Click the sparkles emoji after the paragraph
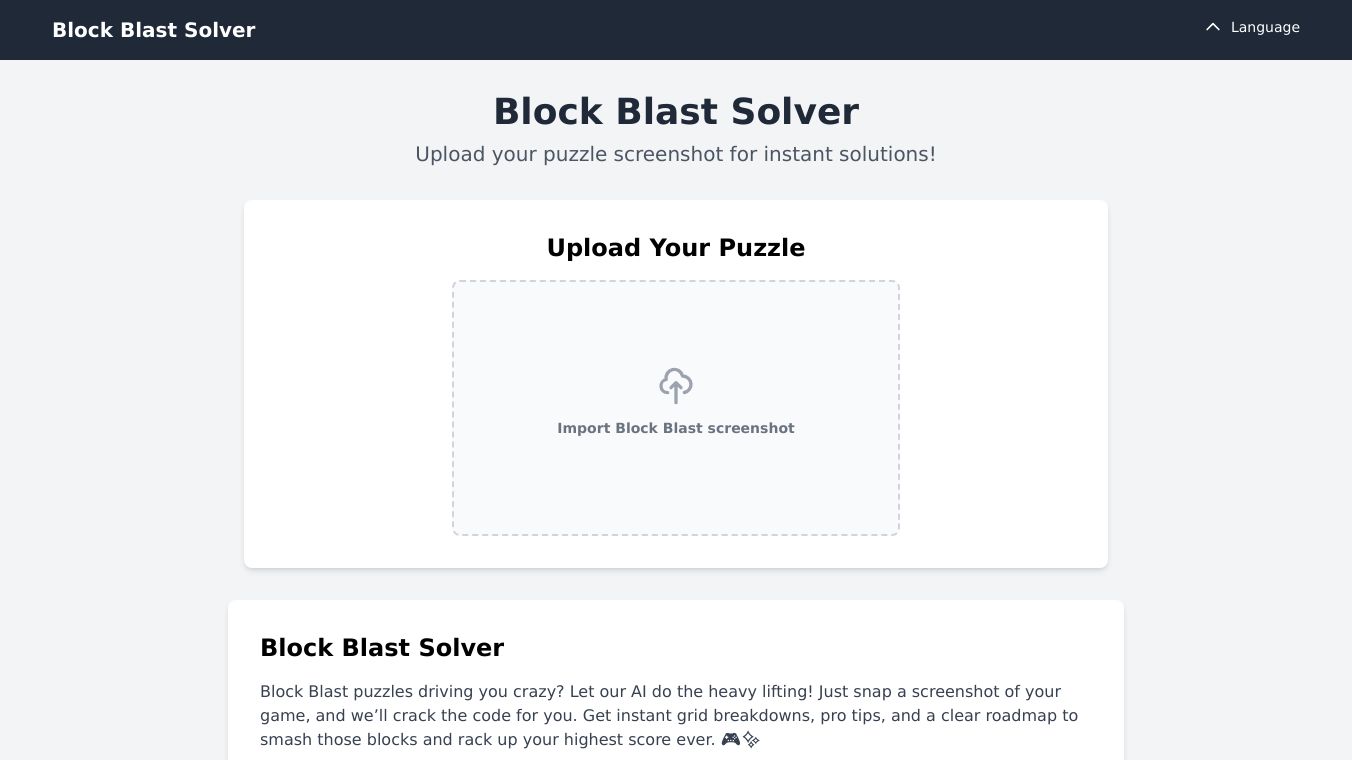 pyautogui.click(x=751, y=740)
